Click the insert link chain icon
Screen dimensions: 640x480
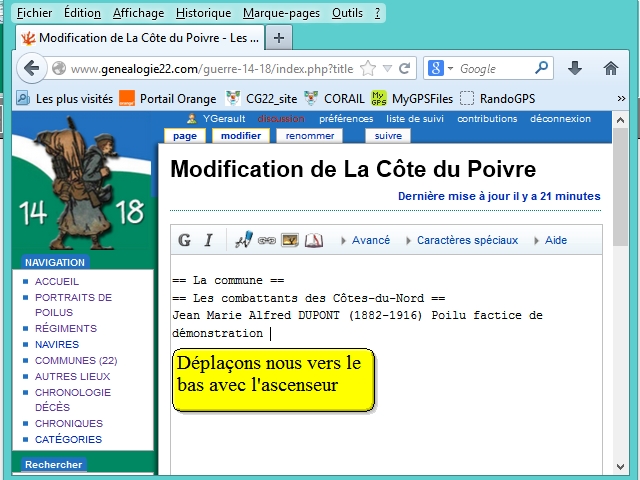267,240
